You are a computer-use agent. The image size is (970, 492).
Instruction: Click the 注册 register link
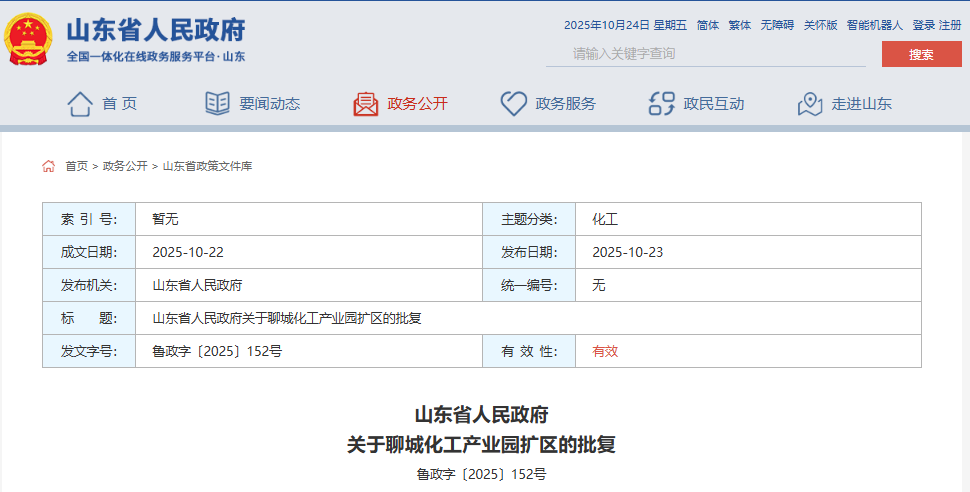pyautogui.click(x=950, y=25)
